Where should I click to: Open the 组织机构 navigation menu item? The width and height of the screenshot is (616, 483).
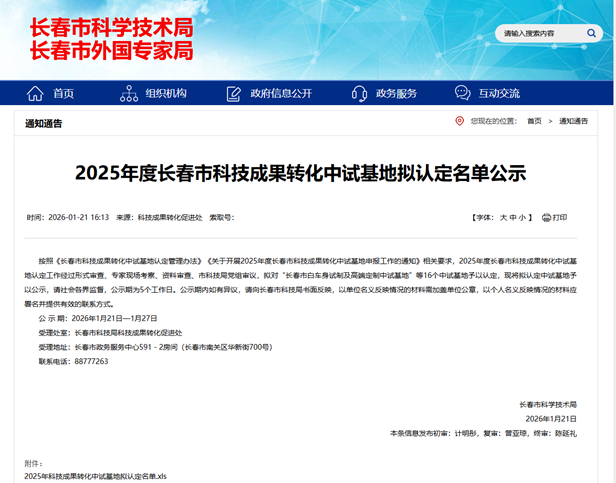point(166,93)
